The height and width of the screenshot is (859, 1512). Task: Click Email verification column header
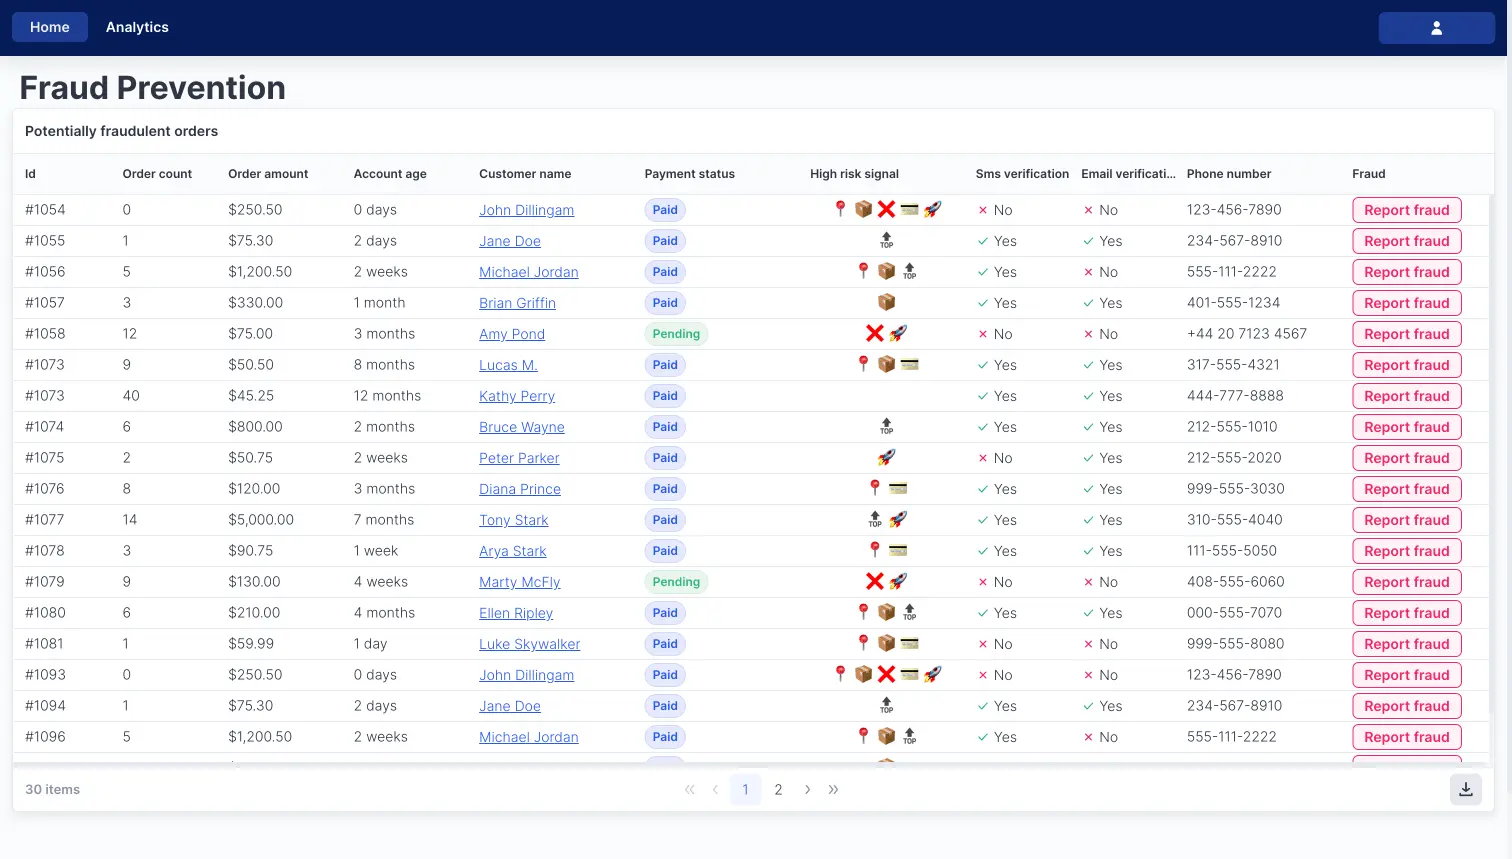coord(1129,174)
